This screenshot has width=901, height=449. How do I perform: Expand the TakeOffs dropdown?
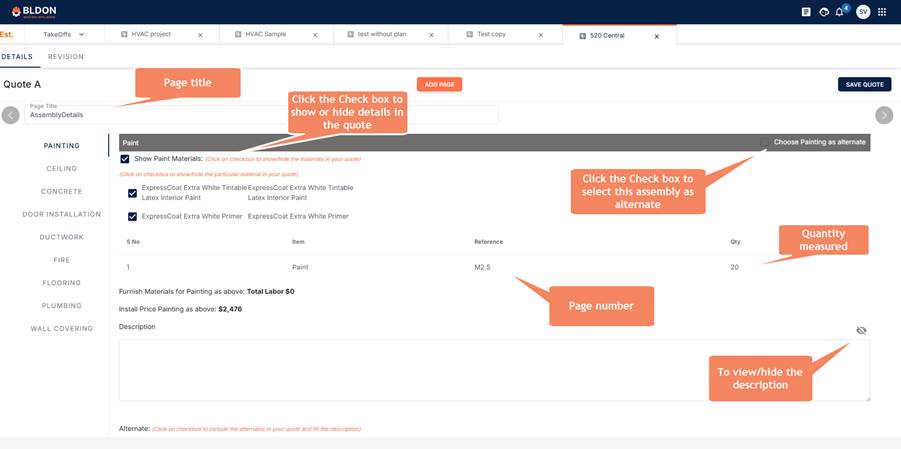pos(81,35)
